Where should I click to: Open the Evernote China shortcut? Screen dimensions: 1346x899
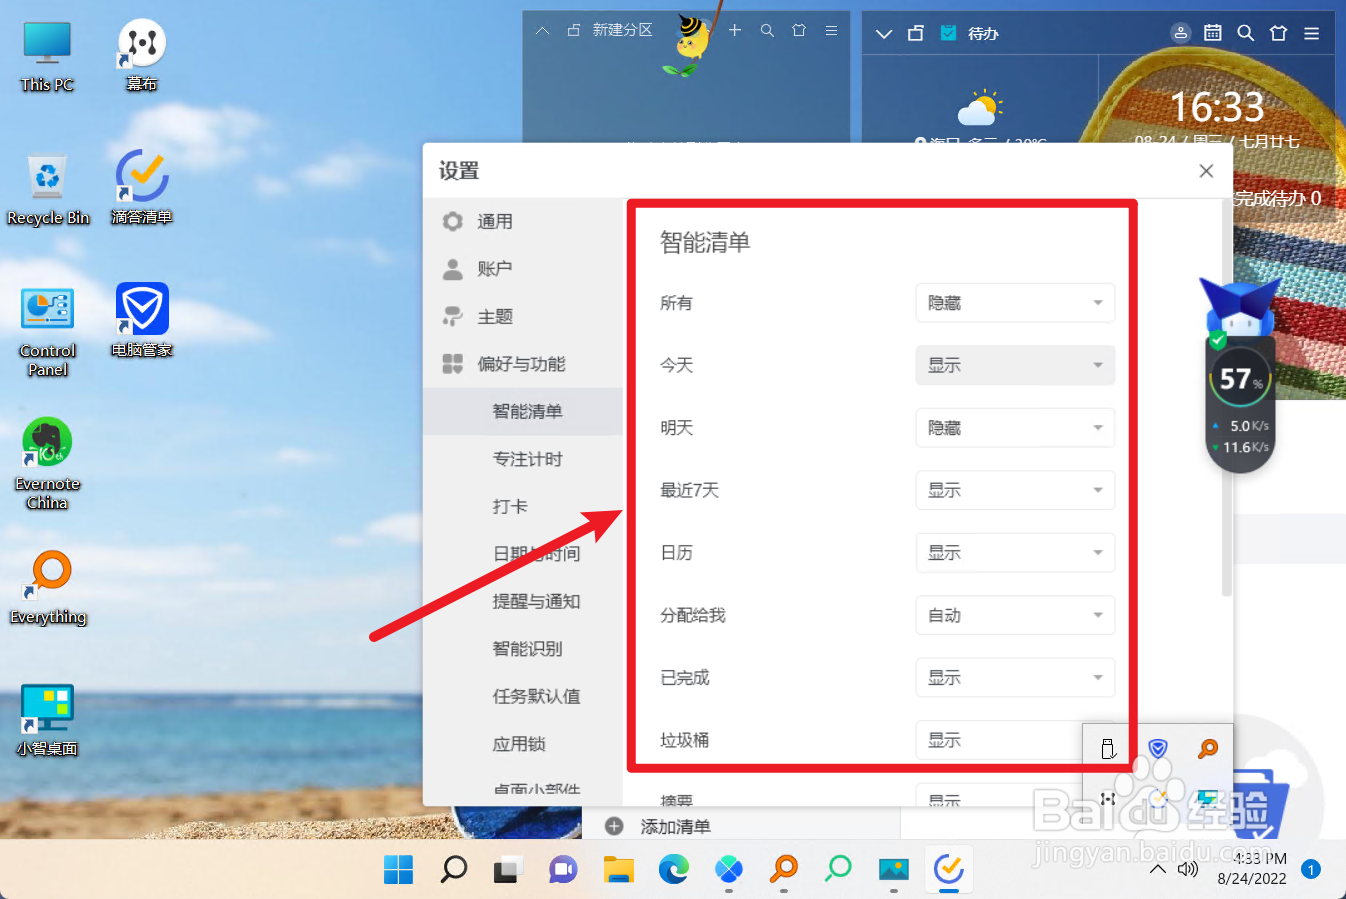pyautogui.click(x=47, y=463)
